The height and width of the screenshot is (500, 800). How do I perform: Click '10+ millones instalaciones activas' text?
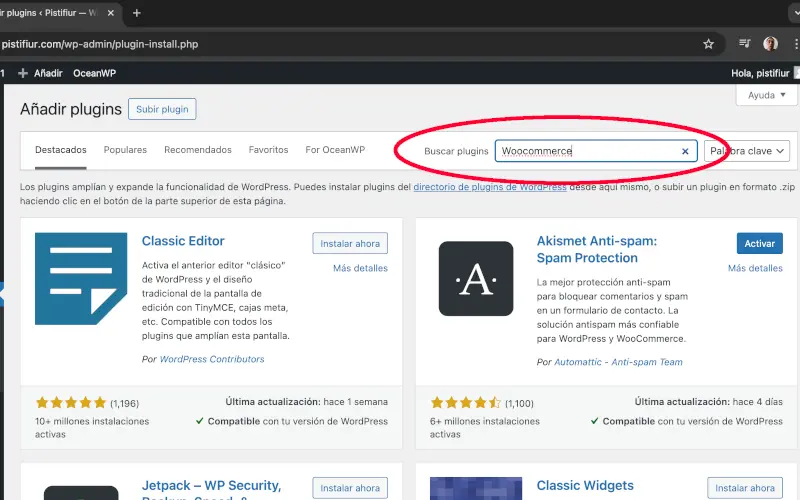coord(92,428)
